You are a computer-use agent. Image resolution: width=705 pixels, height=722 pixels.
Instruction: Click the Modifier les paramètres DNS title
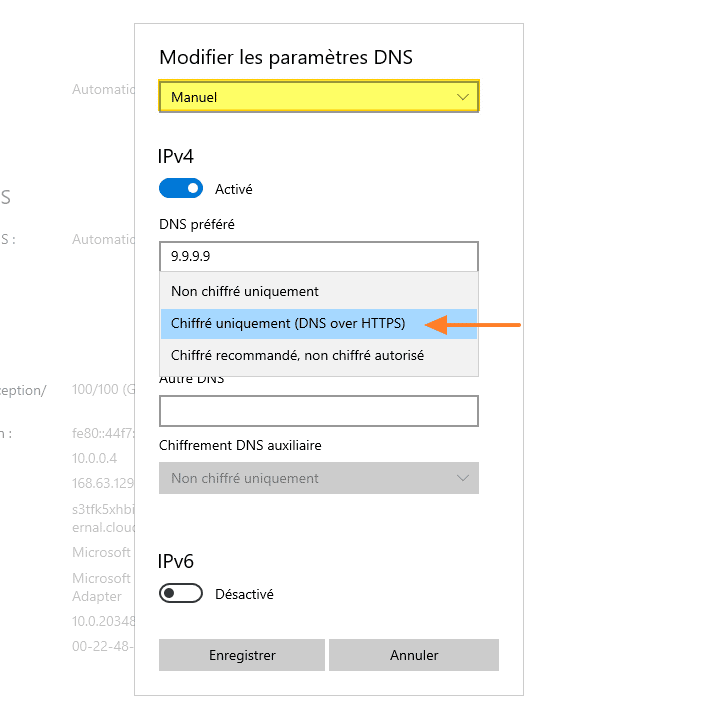tap(286, 57)
